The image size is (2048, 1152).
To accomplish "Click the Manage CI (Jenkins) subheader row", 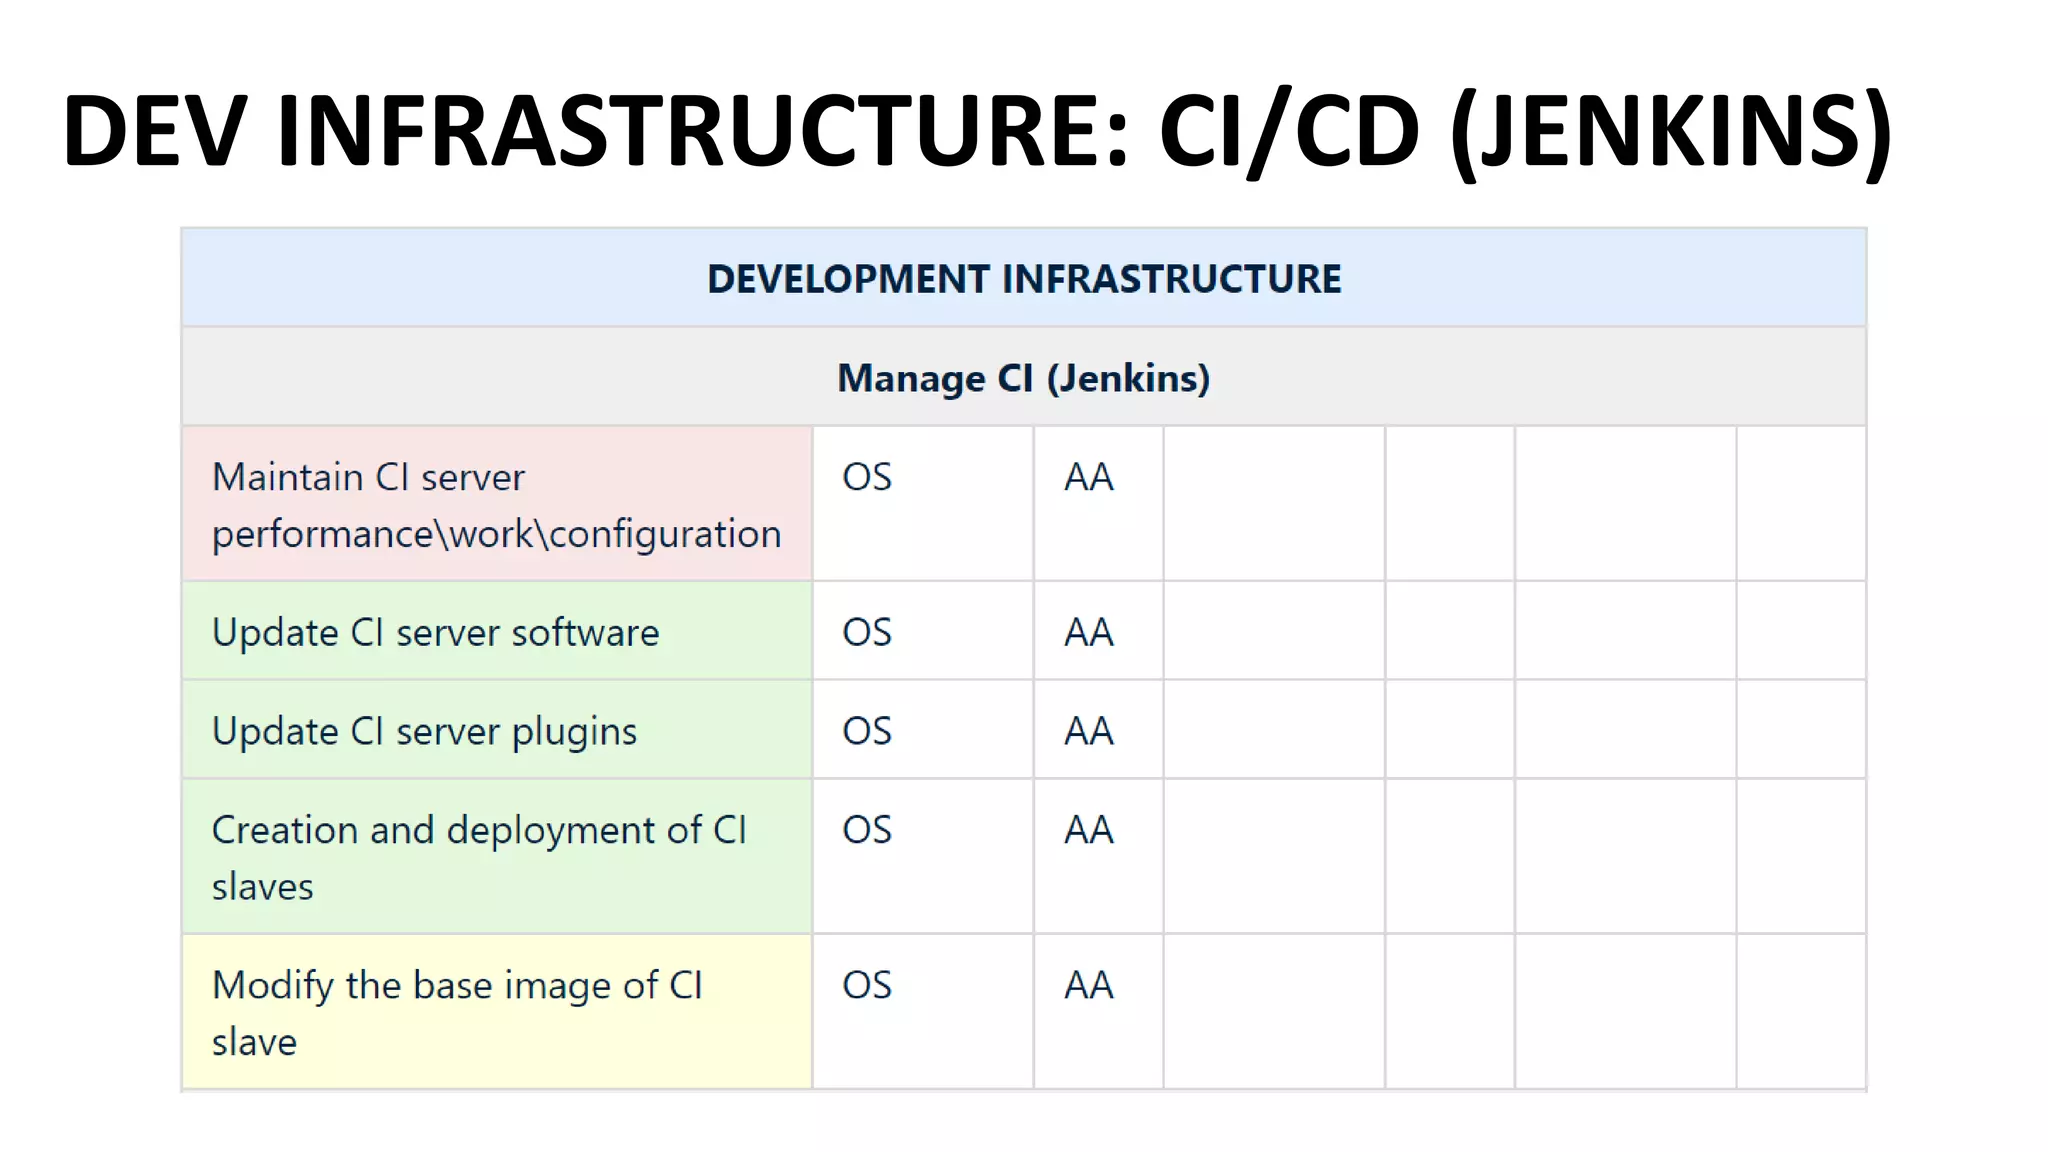I will tap(1024, 378).
